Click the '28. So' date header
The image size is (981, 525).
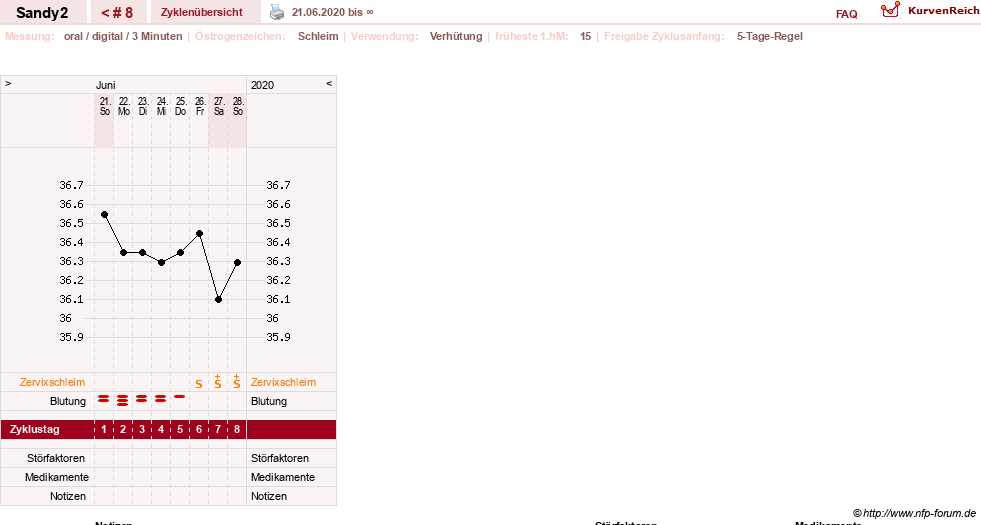(238, 106)
